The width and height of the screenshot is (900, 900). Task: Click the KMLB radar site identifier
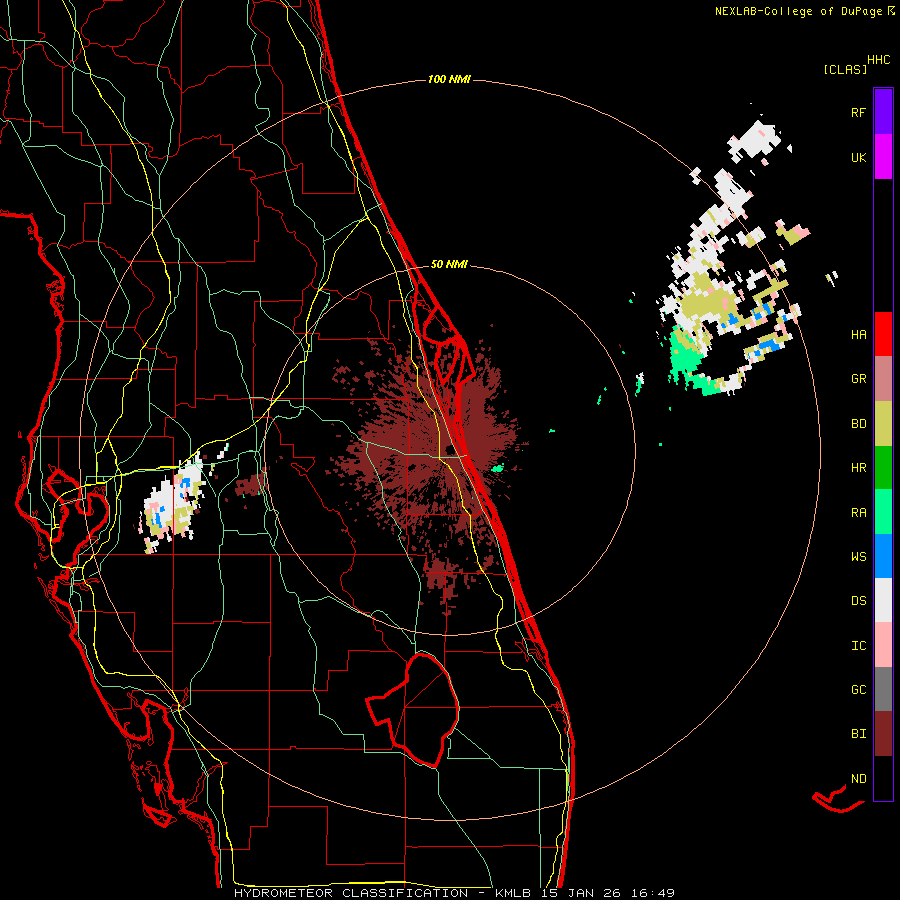pyautogui.click(x=516, y=893)
